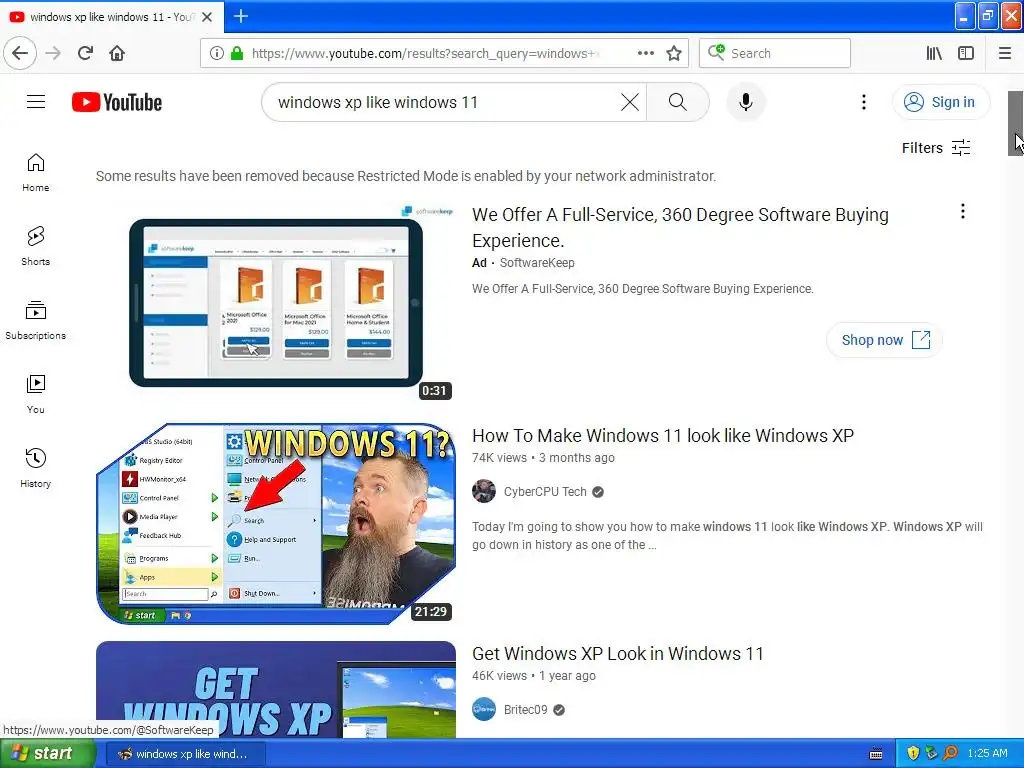Viewport: 1024px width, 768px height.
Task: Focus the YouTube search input field
Action: point(444,102)
